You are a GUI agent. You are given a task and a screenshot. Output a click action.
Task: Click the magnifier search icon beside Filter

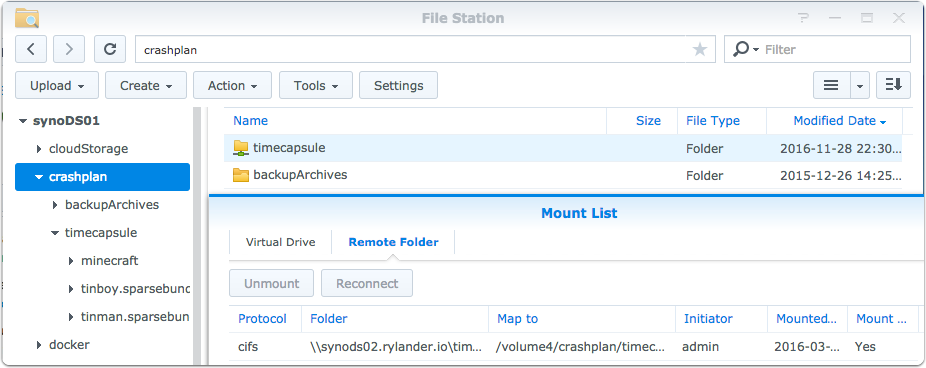click(x=741, y=50)
